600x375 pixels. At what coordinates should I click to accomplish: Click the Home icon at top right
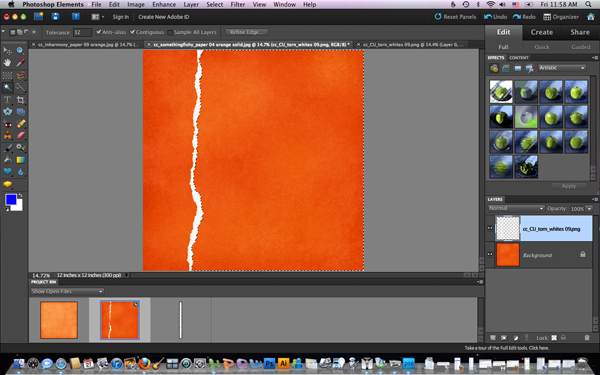(x=590, y=16)
